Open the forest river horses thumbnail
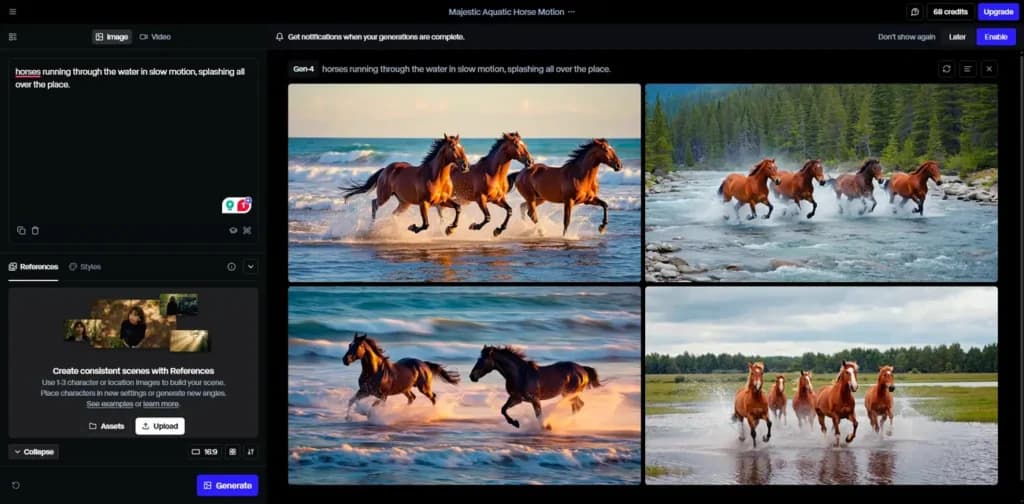This screenshot has height=504, width=1024. [822, 183]
